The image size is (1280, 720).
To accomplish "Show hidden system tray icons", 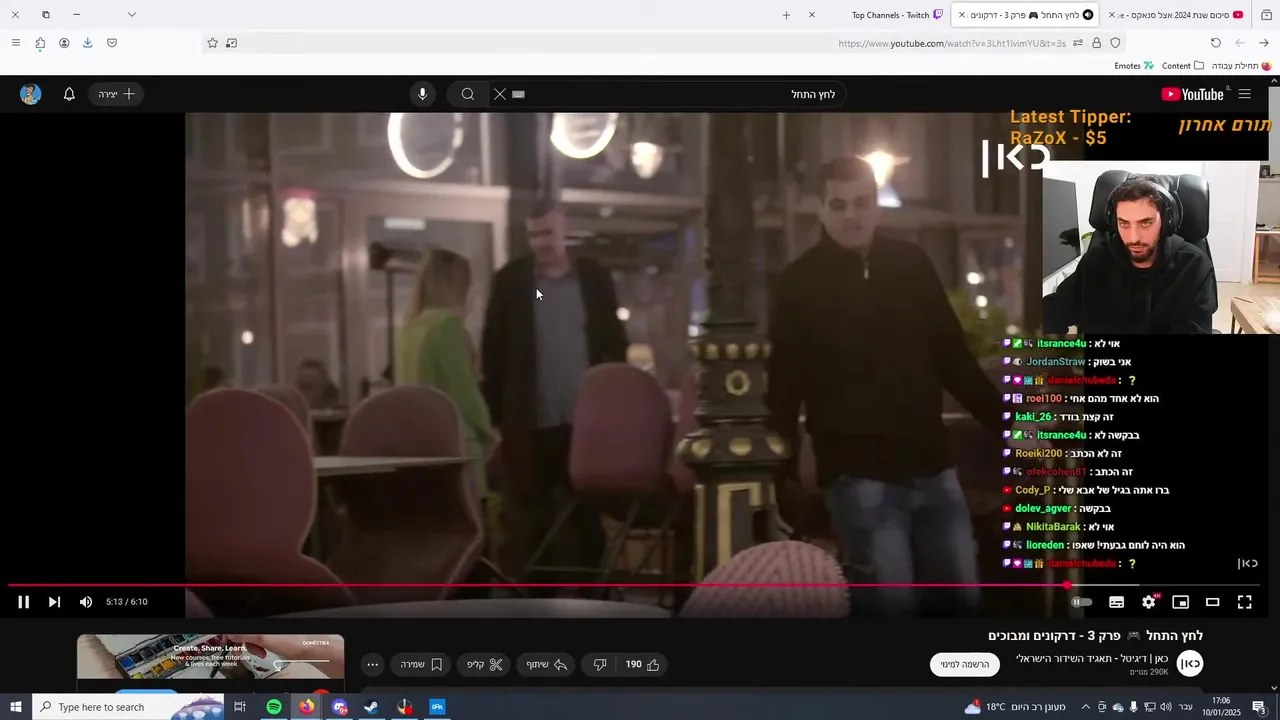I will pos(1085,707).
